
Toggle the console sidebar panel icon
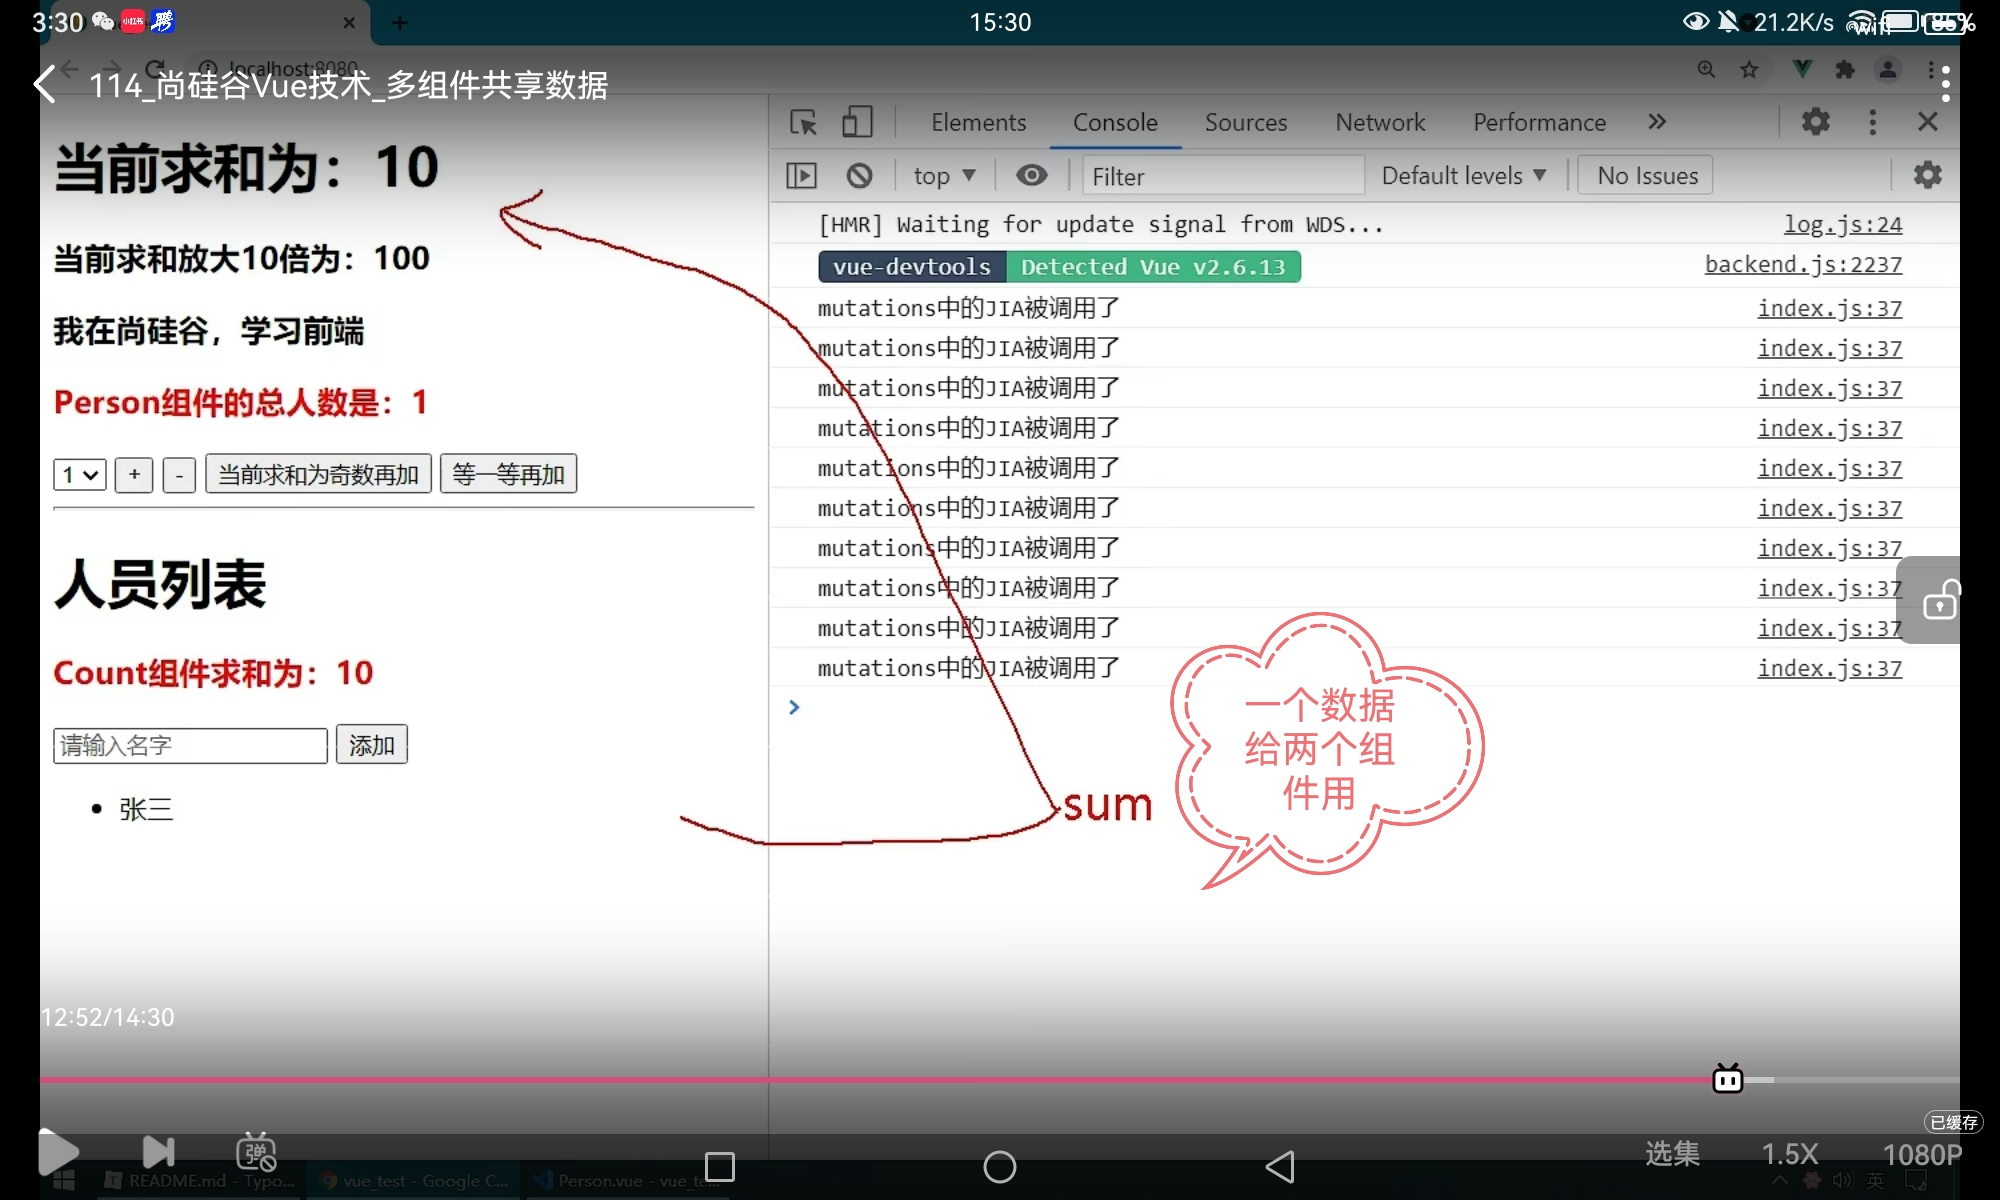point(801,176)
